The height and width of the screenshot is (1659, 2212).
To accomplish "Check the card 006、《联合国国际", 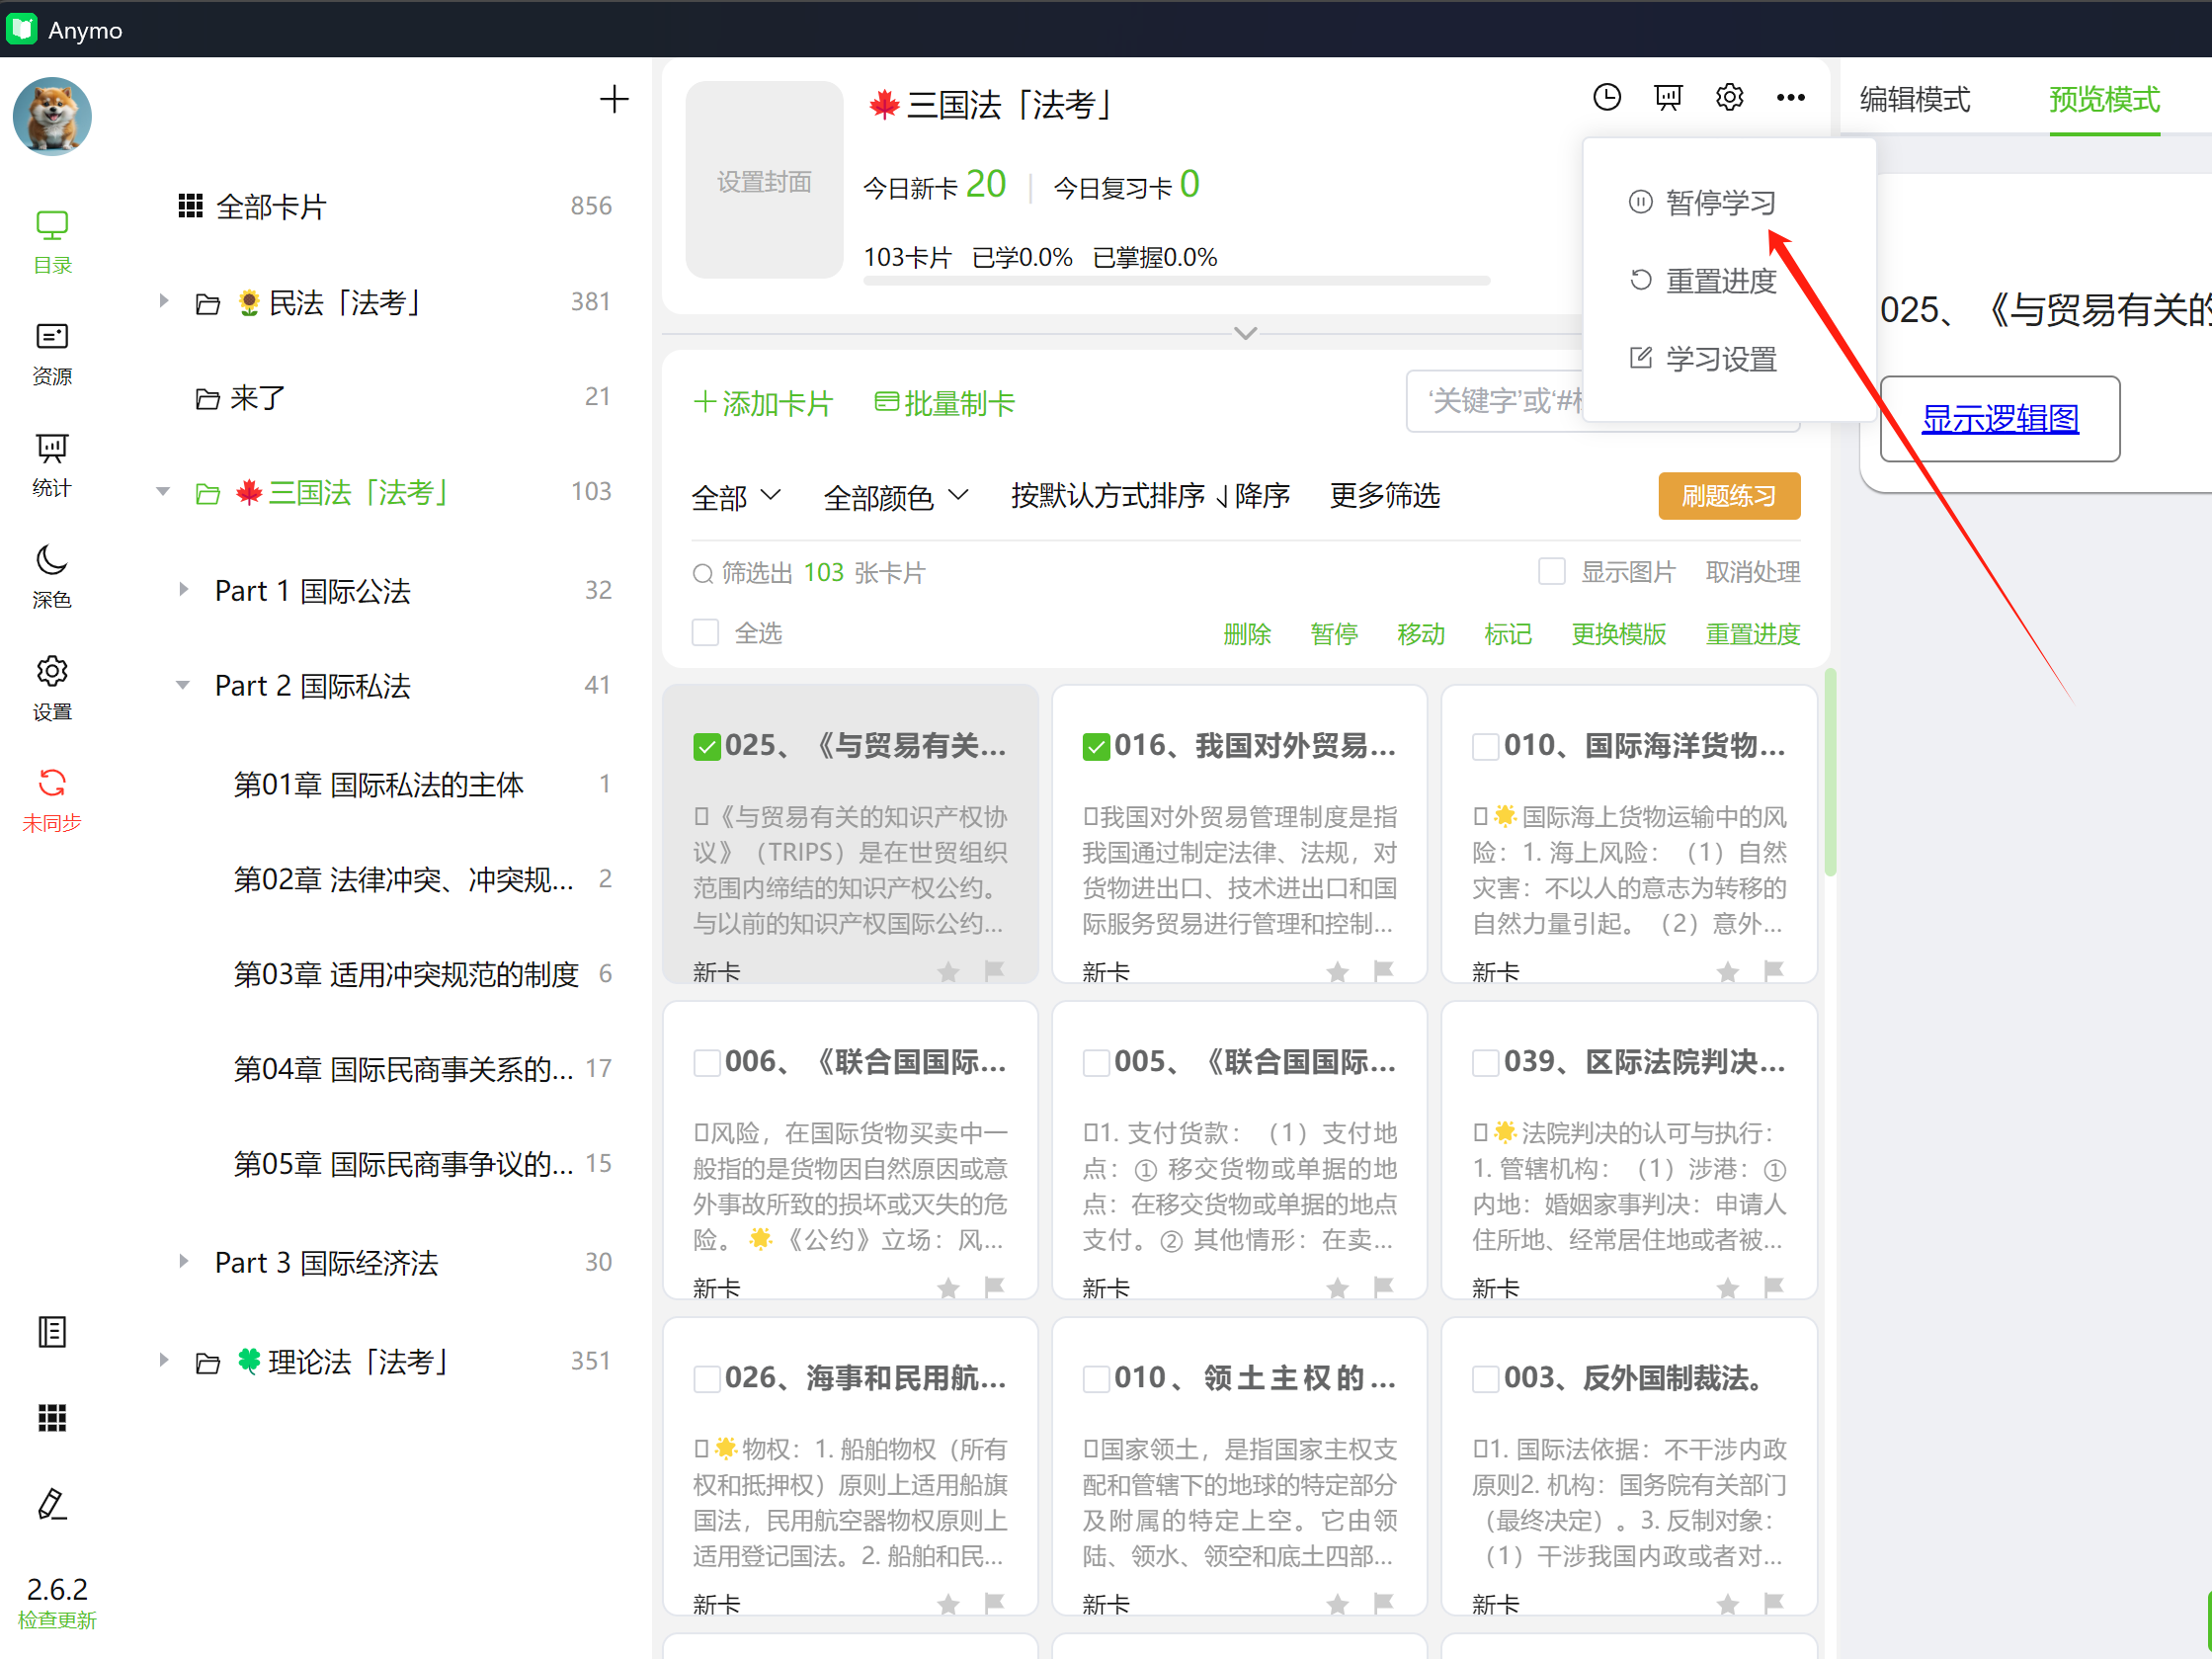I will tap(707, 1063).
